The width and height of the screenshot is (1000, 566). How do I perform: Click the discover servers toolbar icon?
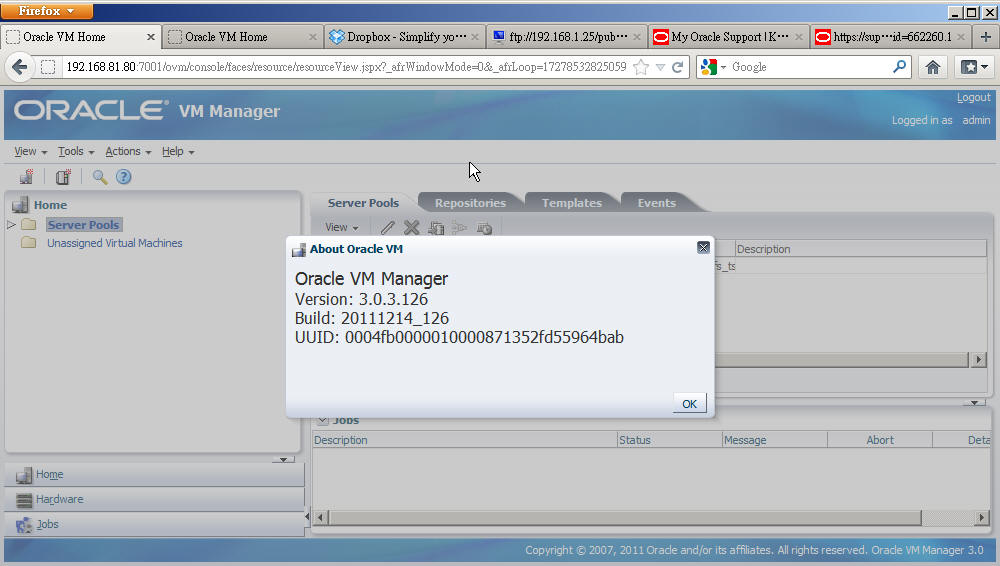pos(27,177)
